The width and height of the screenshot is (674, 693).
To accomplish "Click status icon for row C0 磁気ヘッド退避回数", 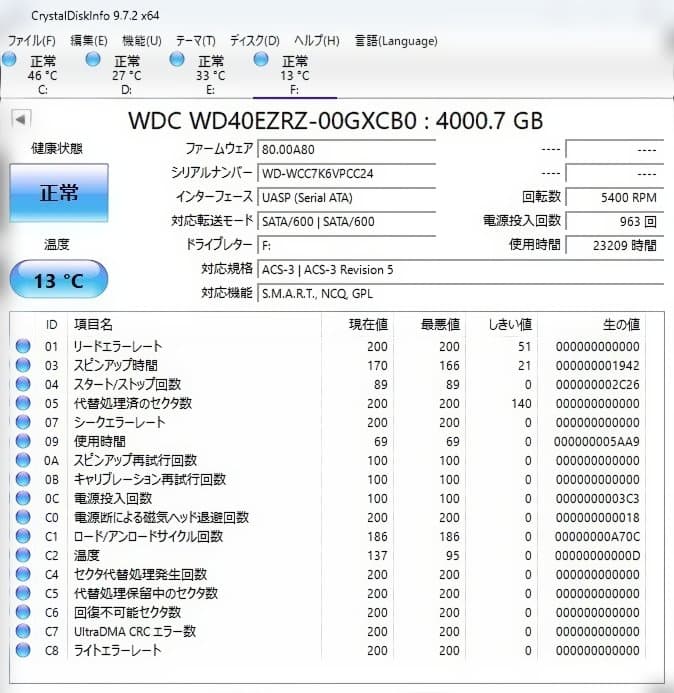I will point(23,517).
